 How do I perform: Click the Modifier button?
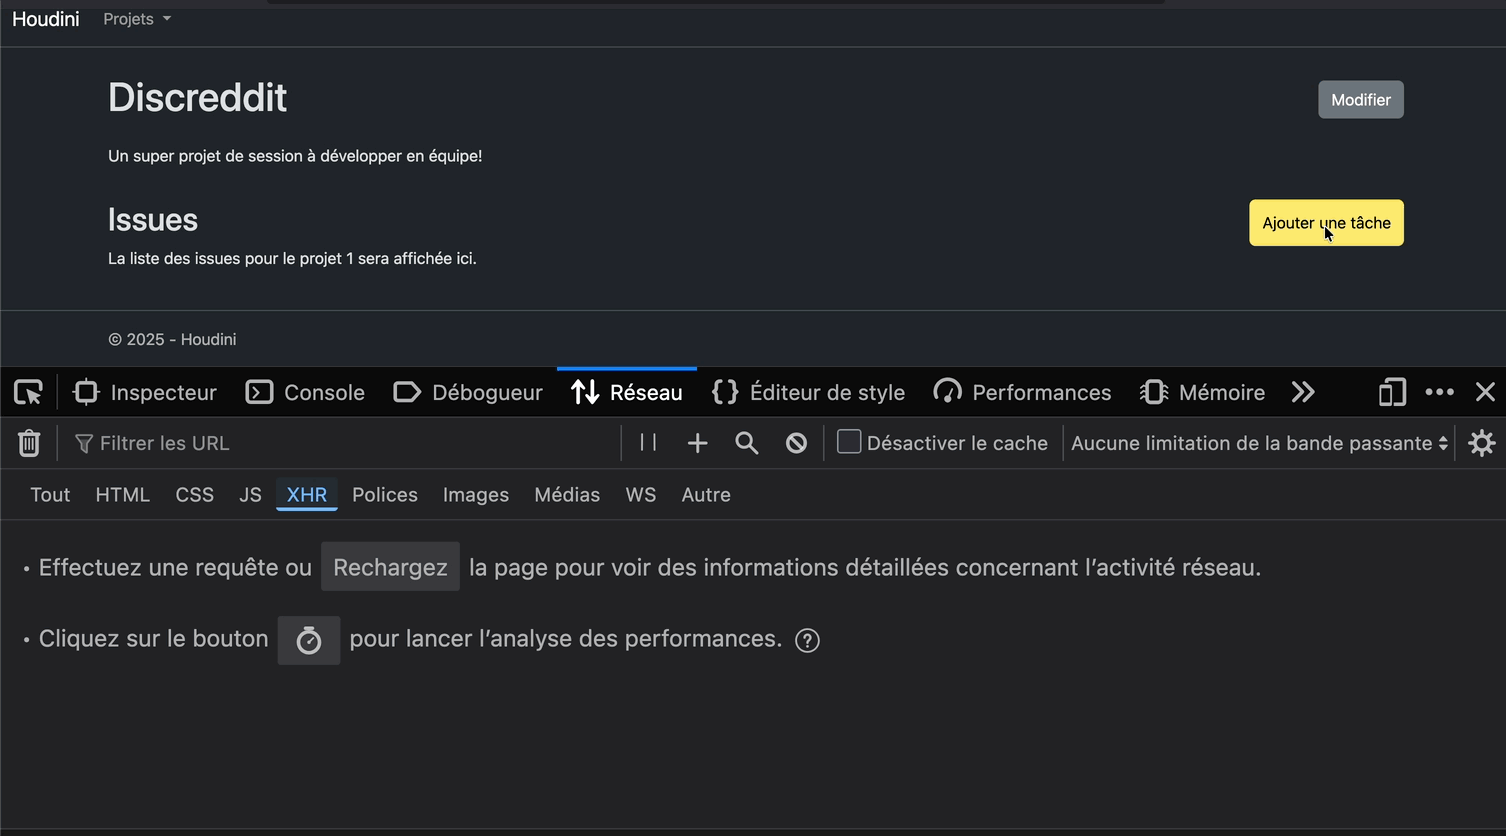click(1360, 100)
